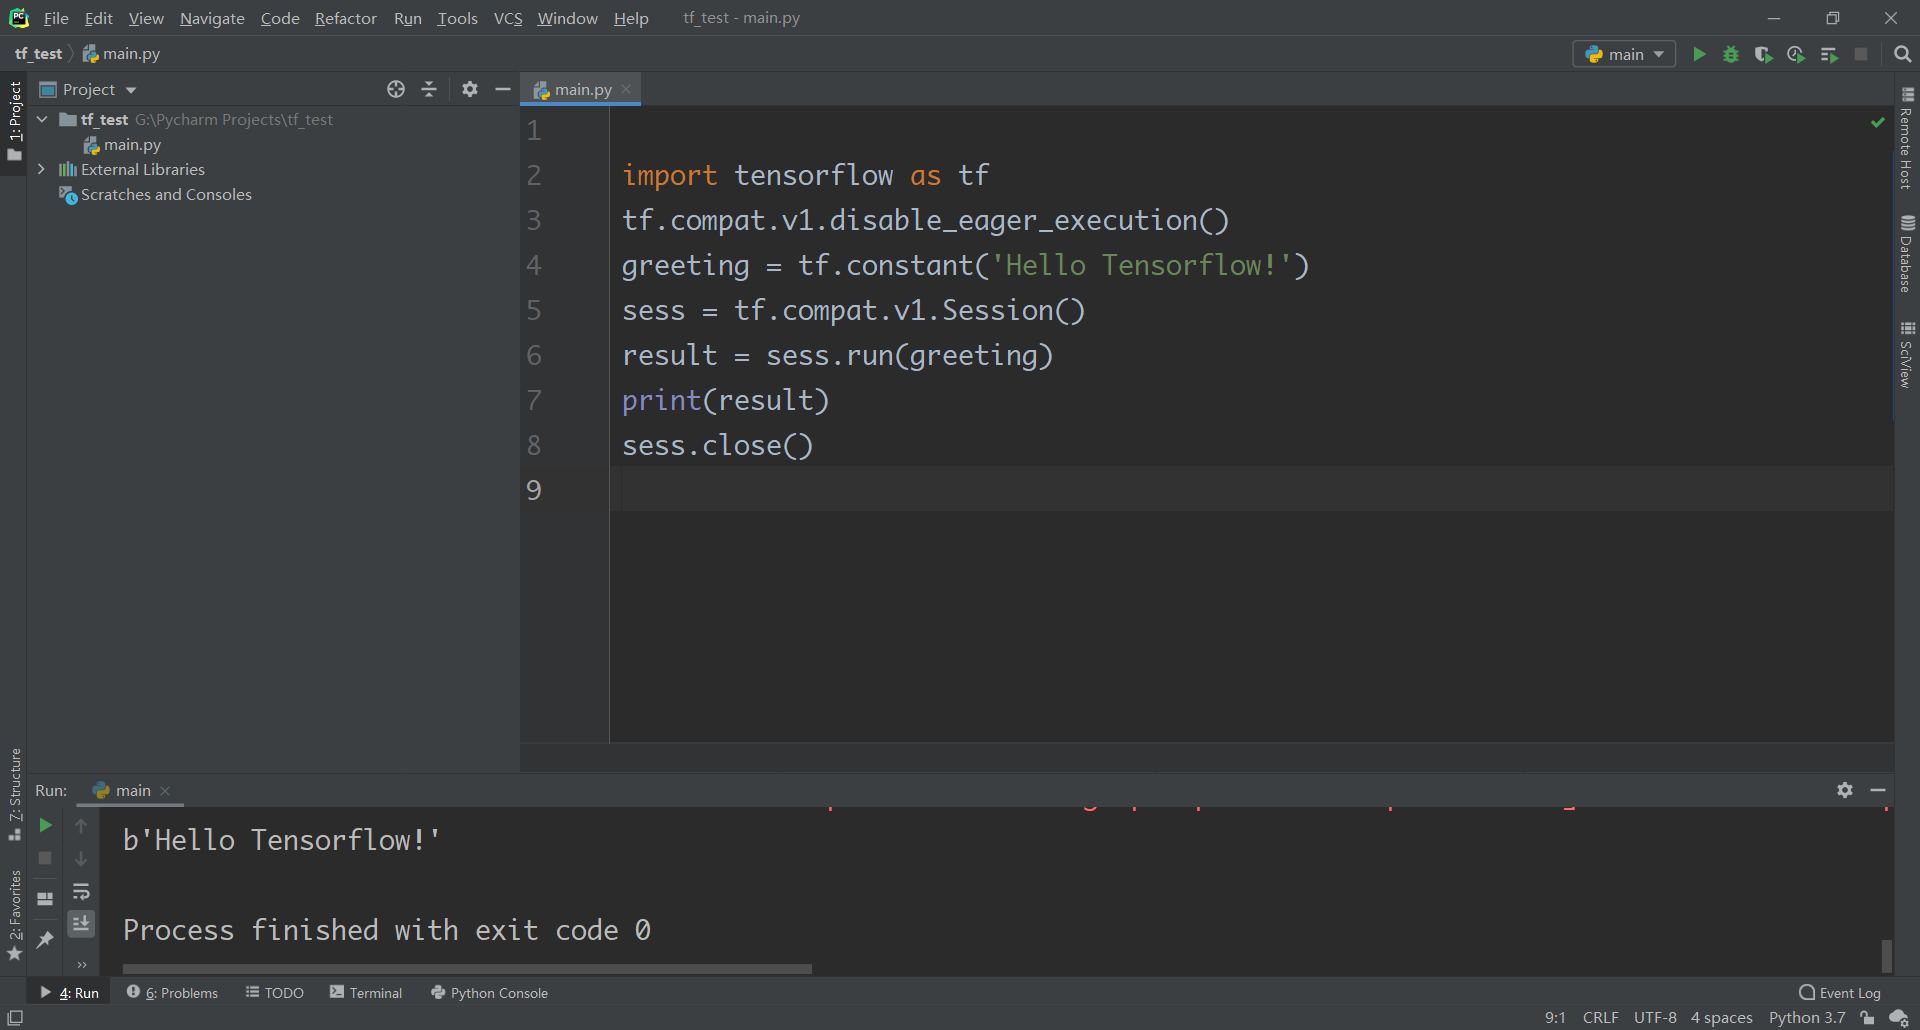Screen dimensions: 1920x1030
Task: Navigate up the stack trace in console
Action: [81, 825]
